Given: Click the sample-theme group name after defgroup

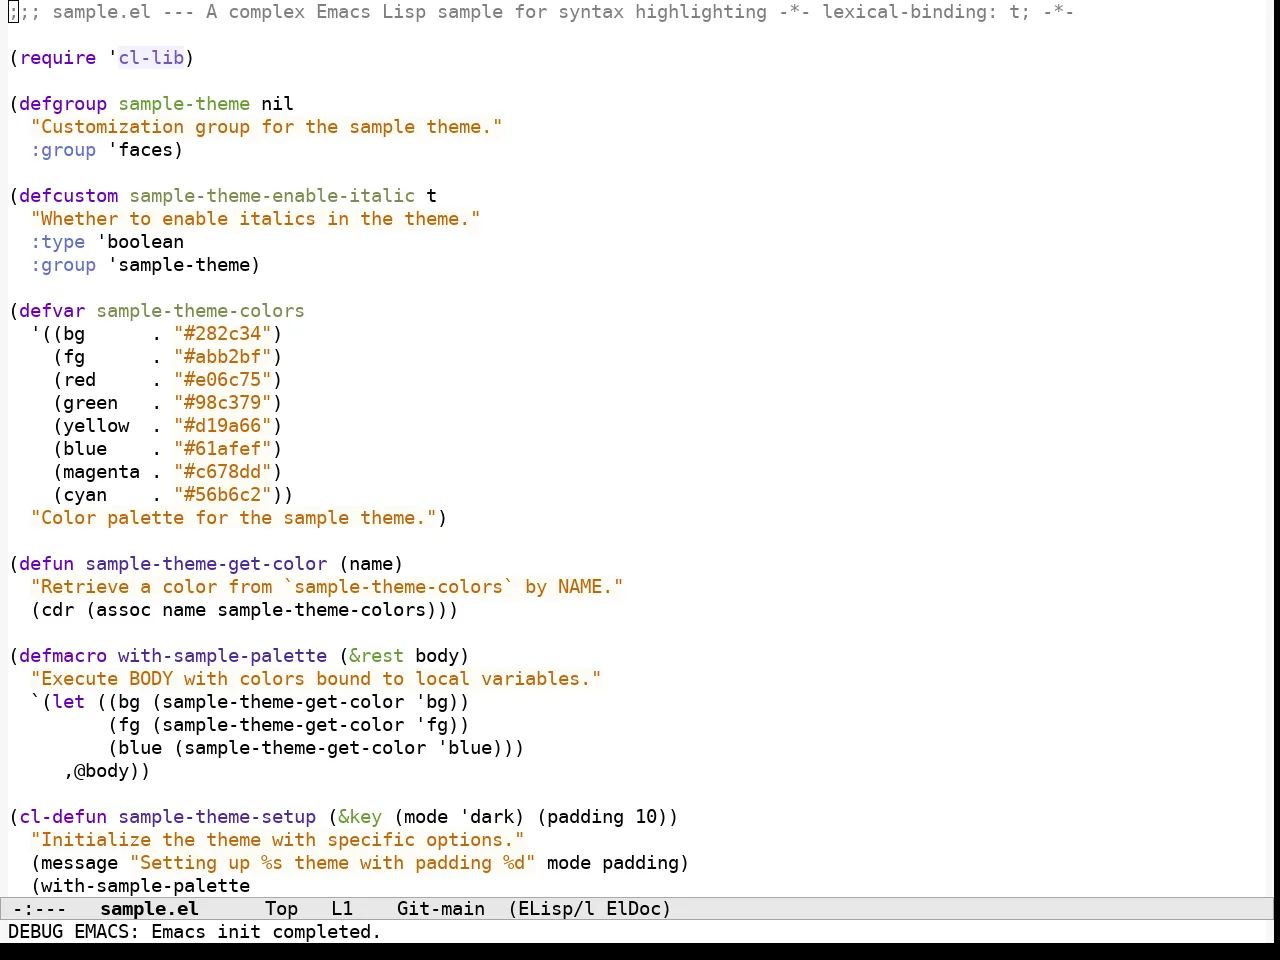Looking at the screenshot, I should point(184,104).
